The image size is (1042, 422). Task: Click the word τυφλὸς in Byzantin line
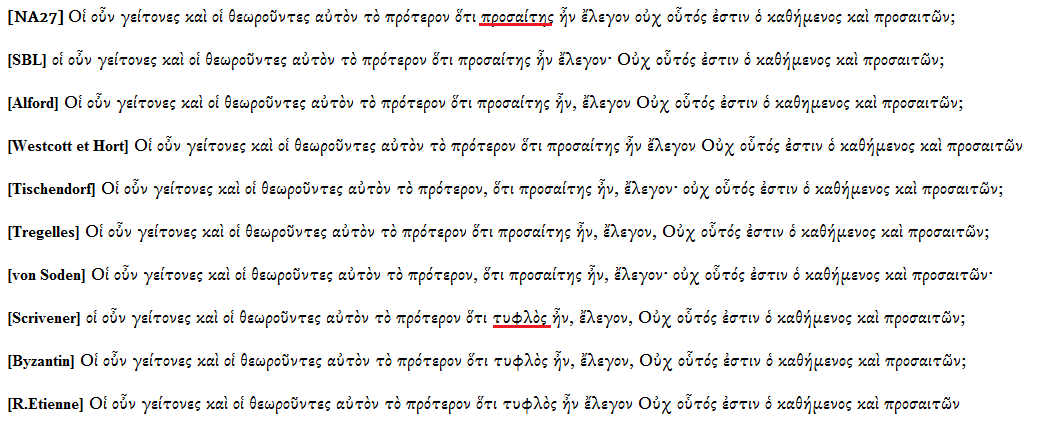(521, 361)
